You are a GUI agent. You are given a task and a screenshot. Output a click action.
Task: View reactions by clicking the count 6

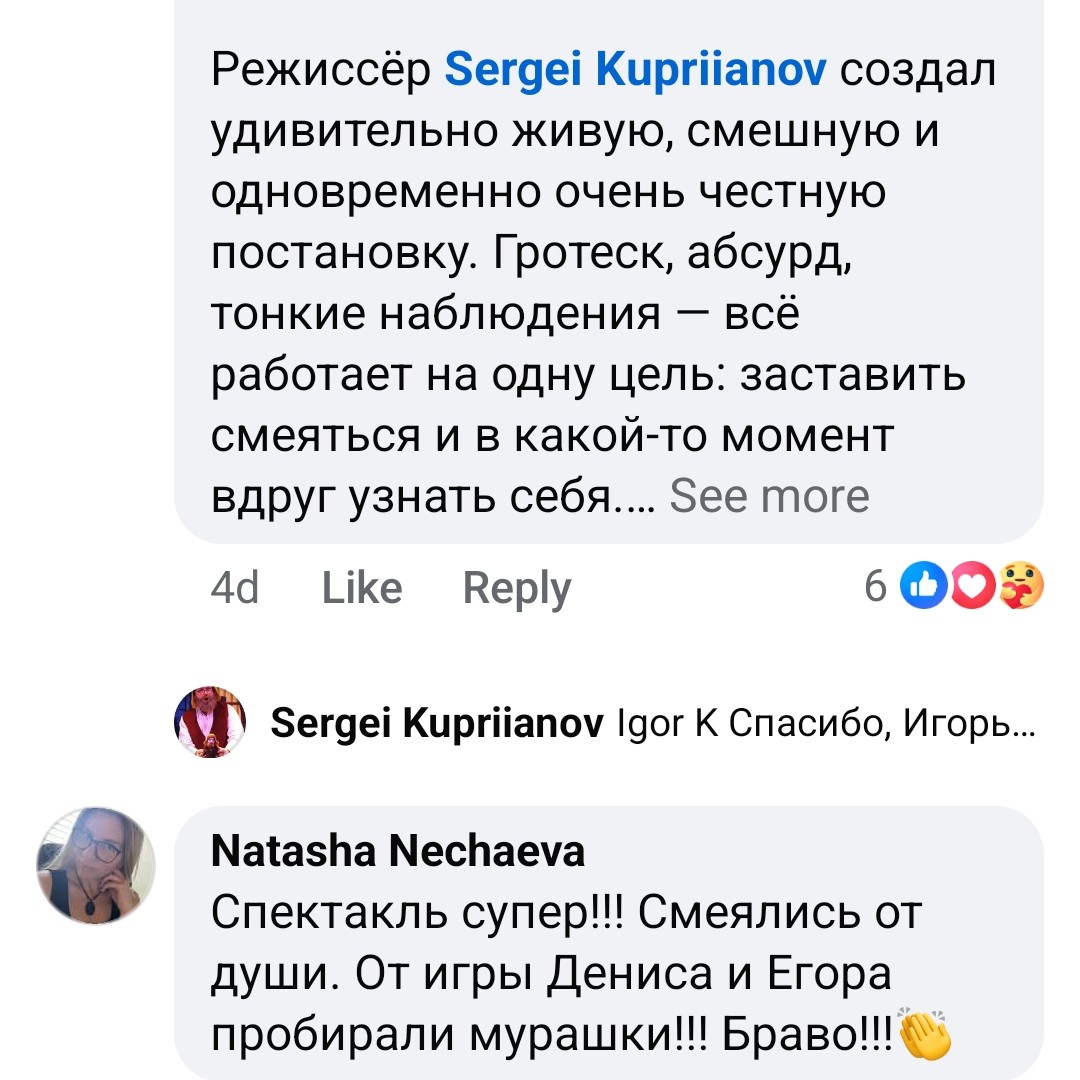[876, 587]
